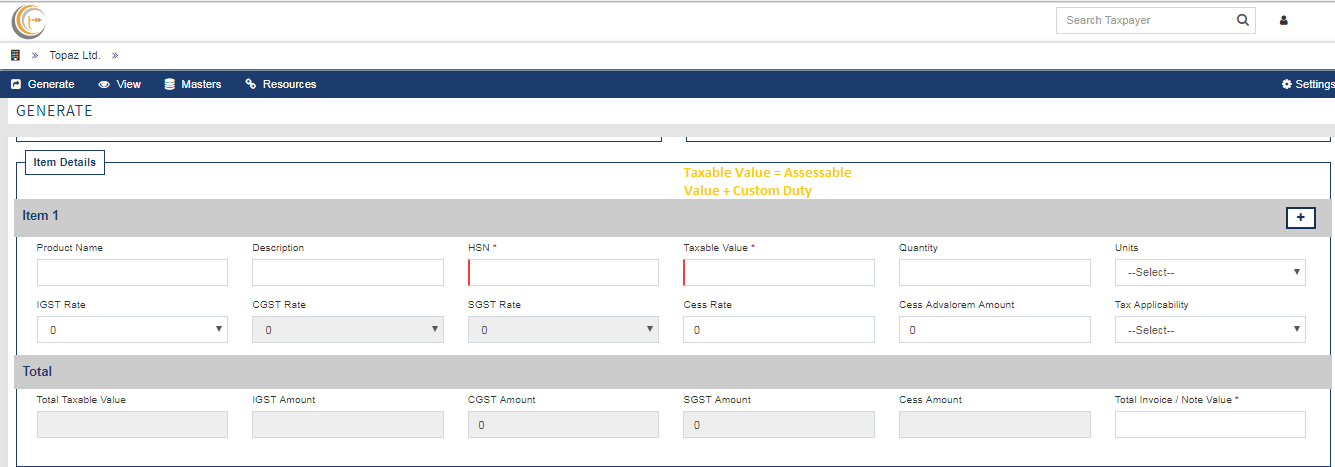
Task: Click the HSN input field
Action: click(x=564, y=272)
